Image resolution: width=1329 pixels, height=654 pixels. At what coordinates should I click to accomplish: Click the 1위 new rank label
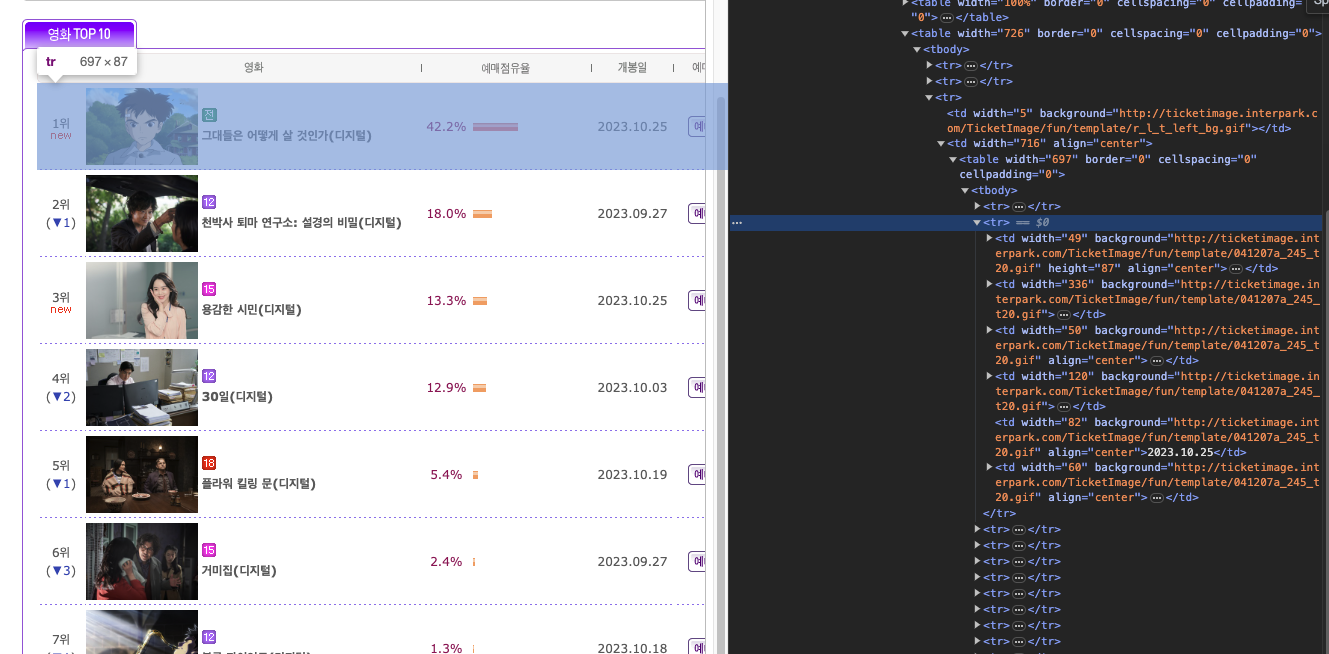point(61,129)
